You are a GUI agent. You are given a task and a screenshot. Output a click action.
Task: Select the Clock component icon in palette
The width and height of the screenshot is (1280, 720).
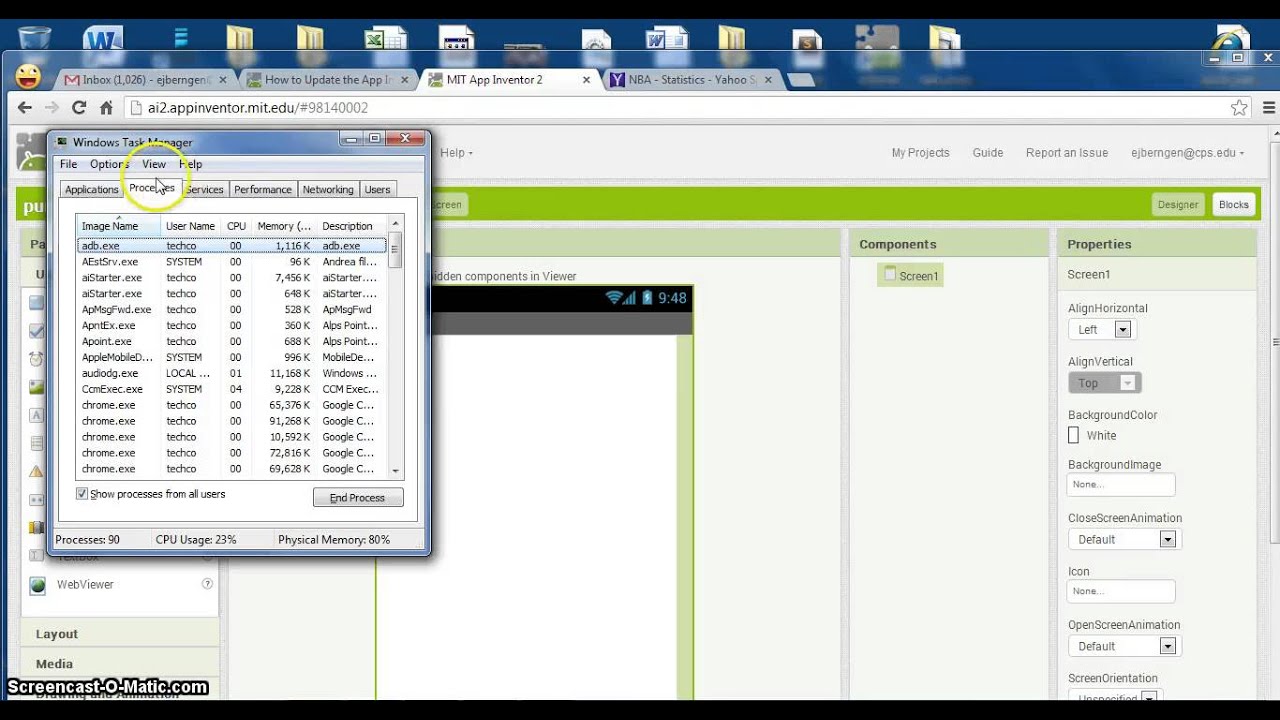pos(37,359)
